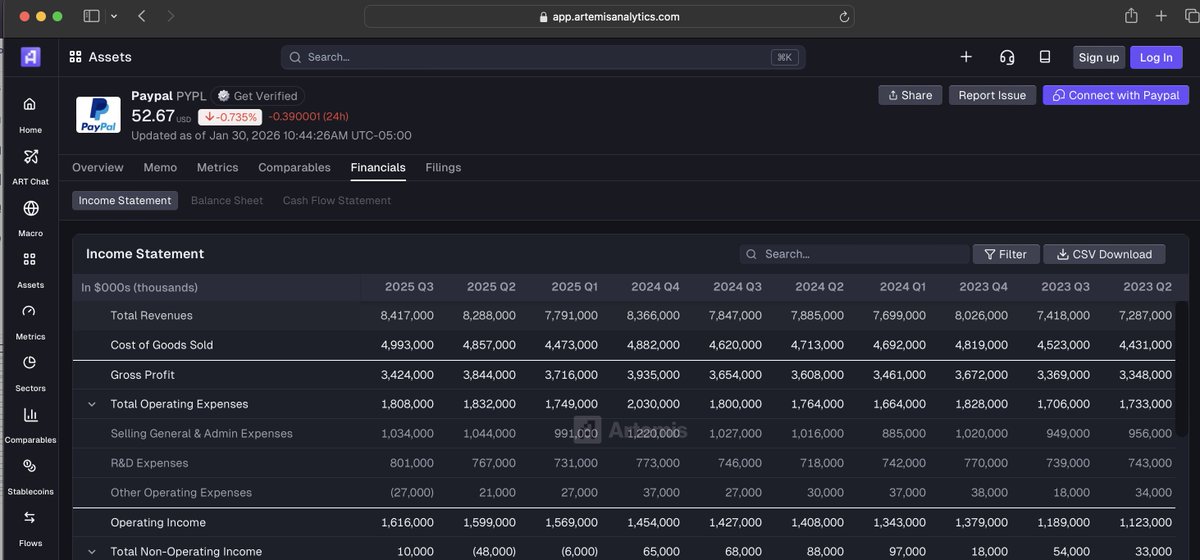Open the Filter button in Income Statement

pyautogui.click(x=1006, y=255)
